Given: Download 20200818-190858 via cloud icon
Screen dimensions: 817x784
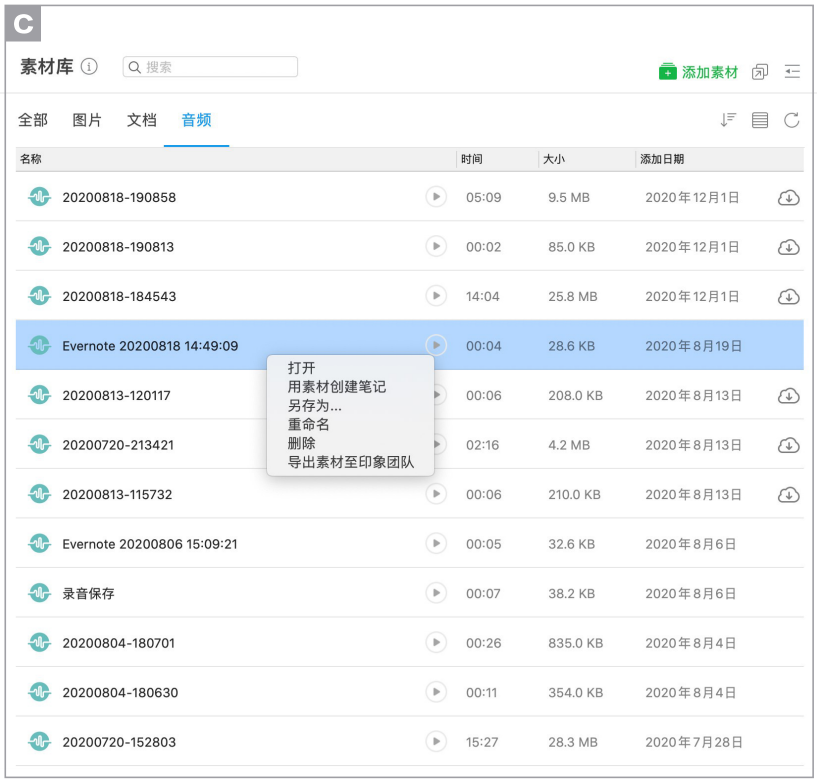Looking at the screenshot, I should click(x=789, y=197).
